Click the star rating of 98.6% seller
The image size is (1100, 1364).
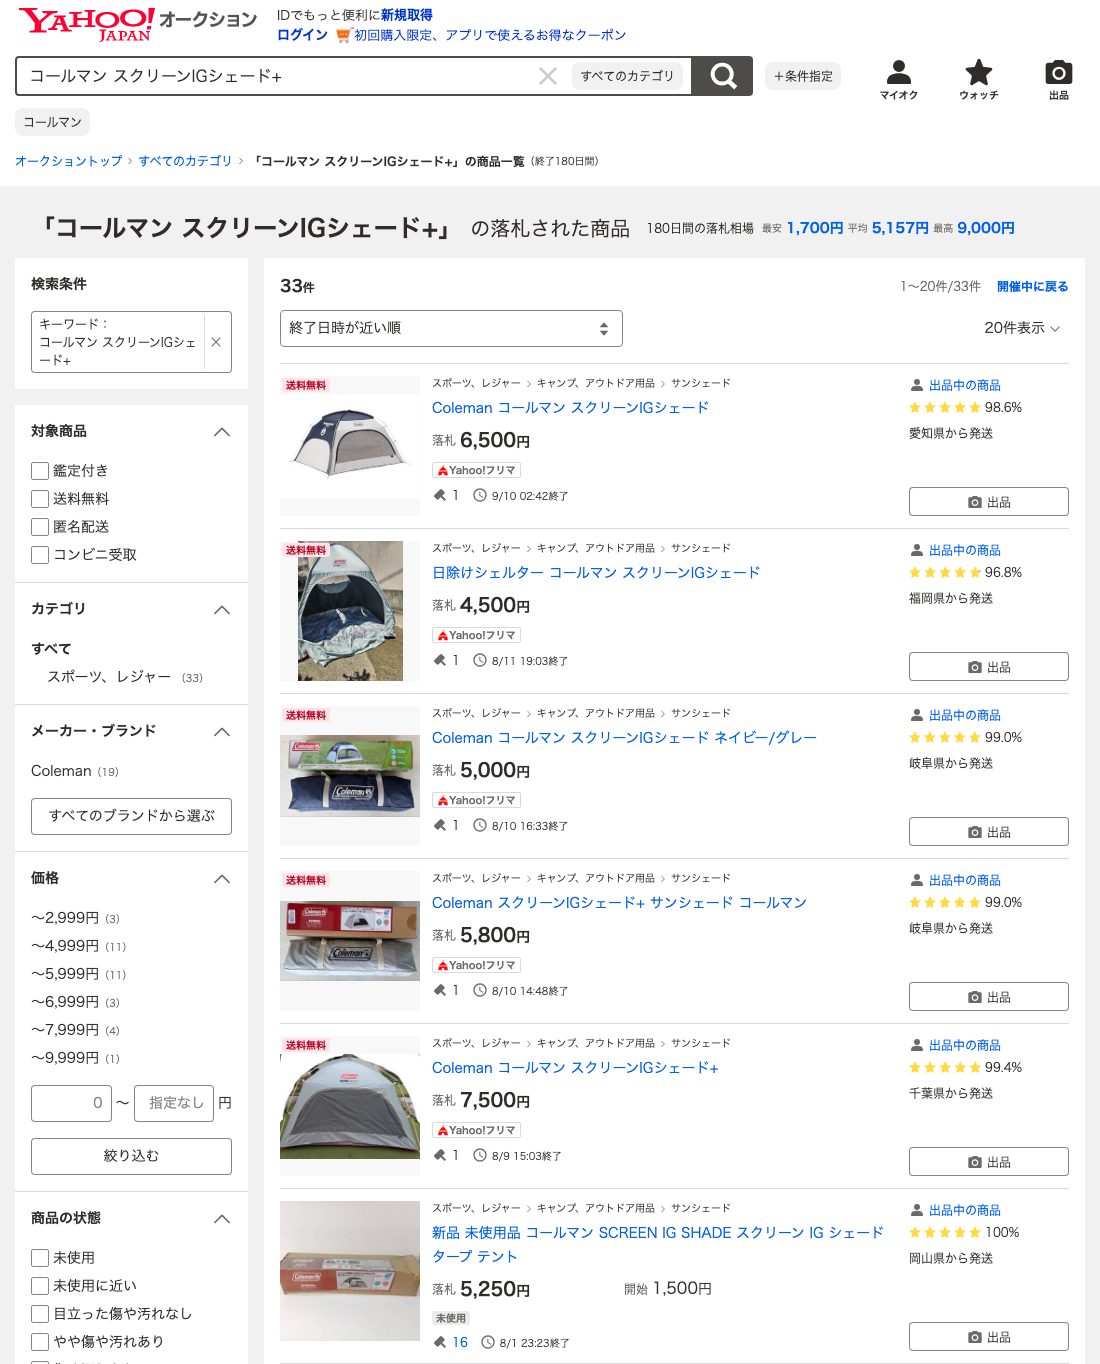[x=944, y=407]
